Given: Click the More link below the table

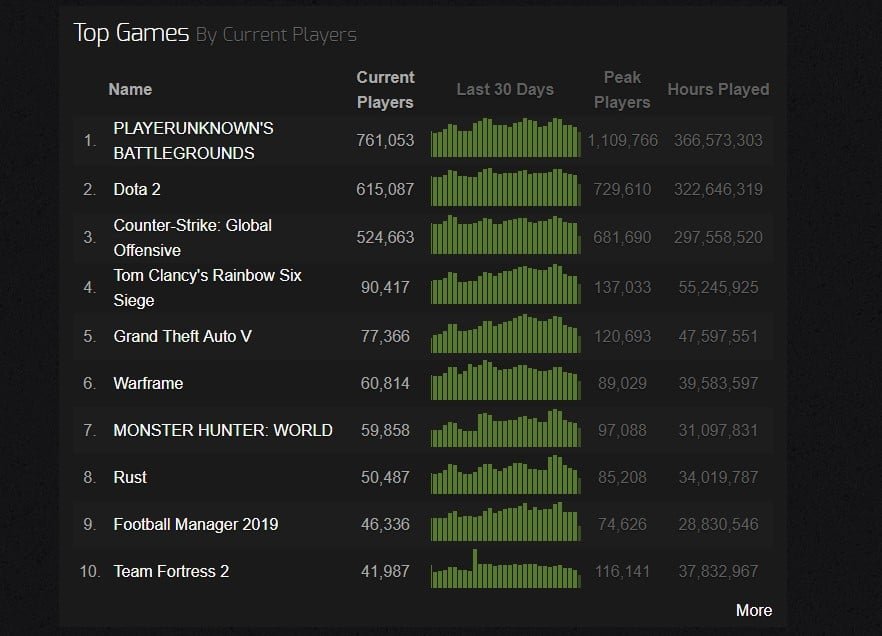Looking at the screenshot, I should coord(754,610).
